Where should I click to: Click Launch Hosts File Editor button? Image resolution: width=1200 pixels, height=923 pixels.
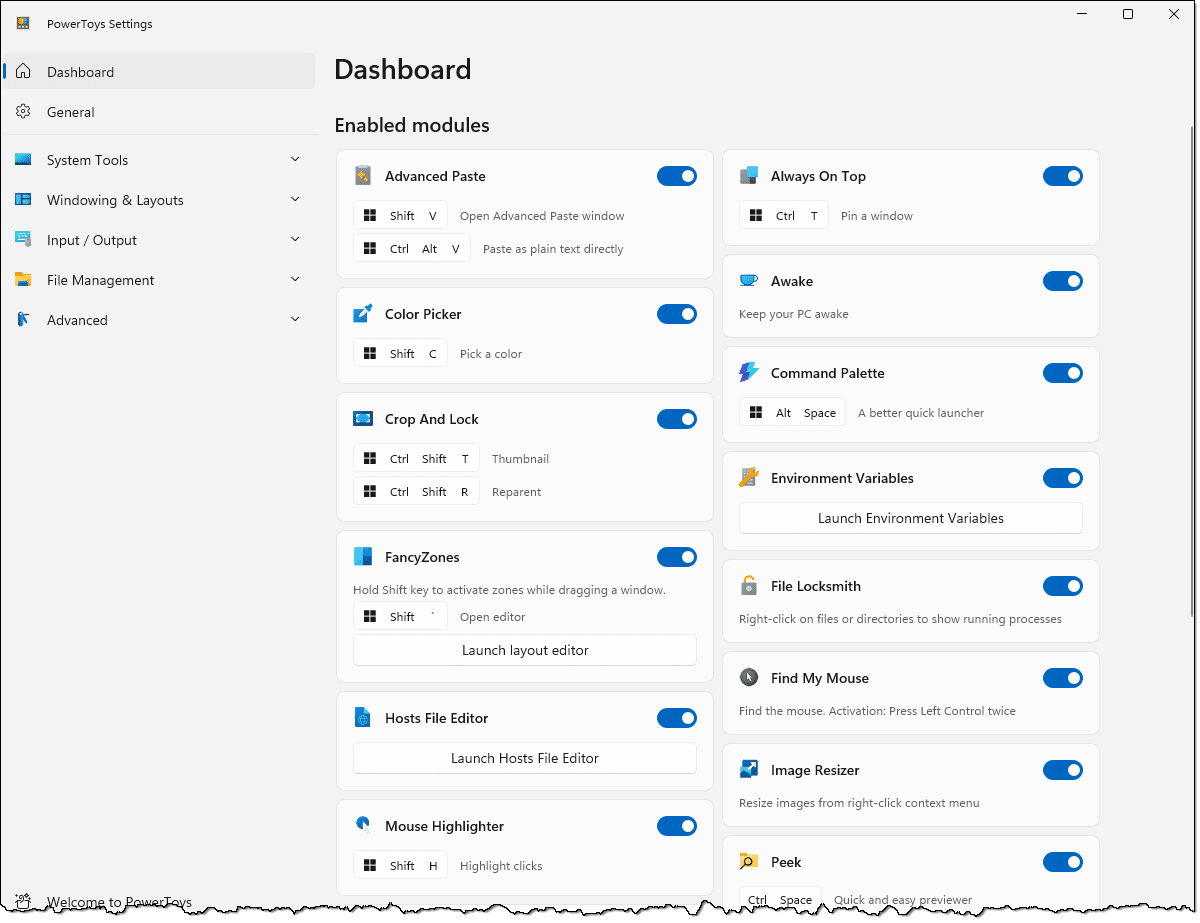click(x=525, y=758)
